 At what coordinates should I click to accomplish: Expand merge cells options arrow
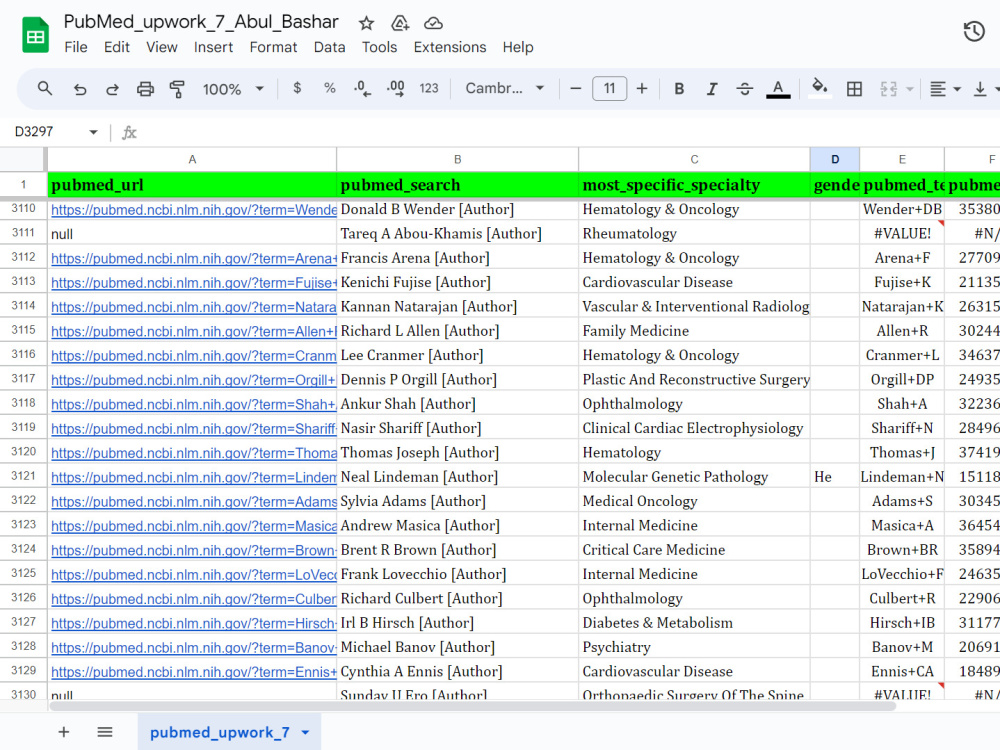[x=910, y=89]
